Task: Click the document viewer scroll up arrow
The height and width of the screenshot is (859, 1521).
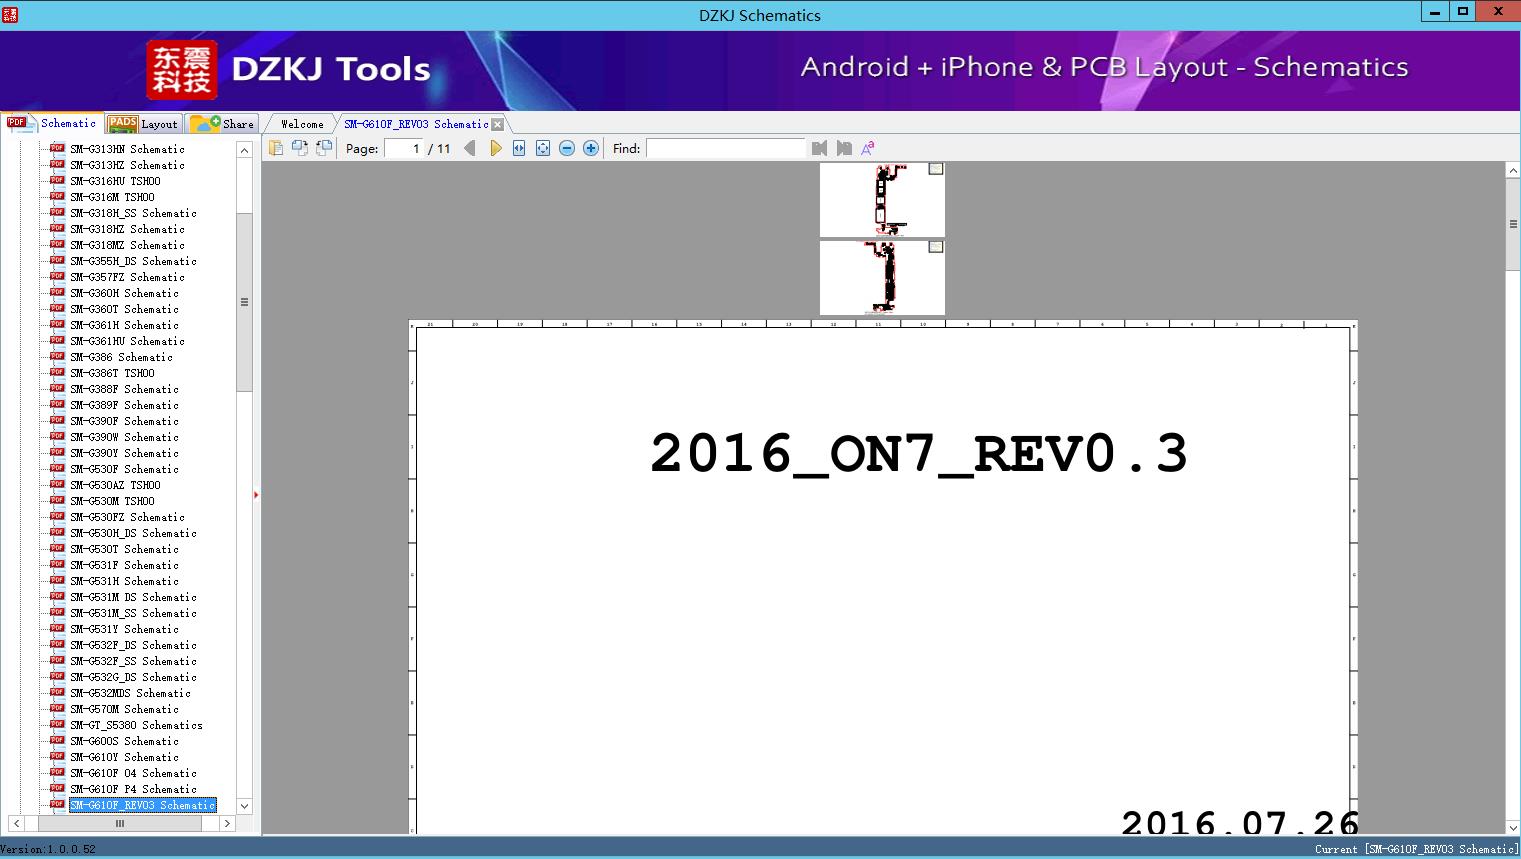Action: point(1513,171)
